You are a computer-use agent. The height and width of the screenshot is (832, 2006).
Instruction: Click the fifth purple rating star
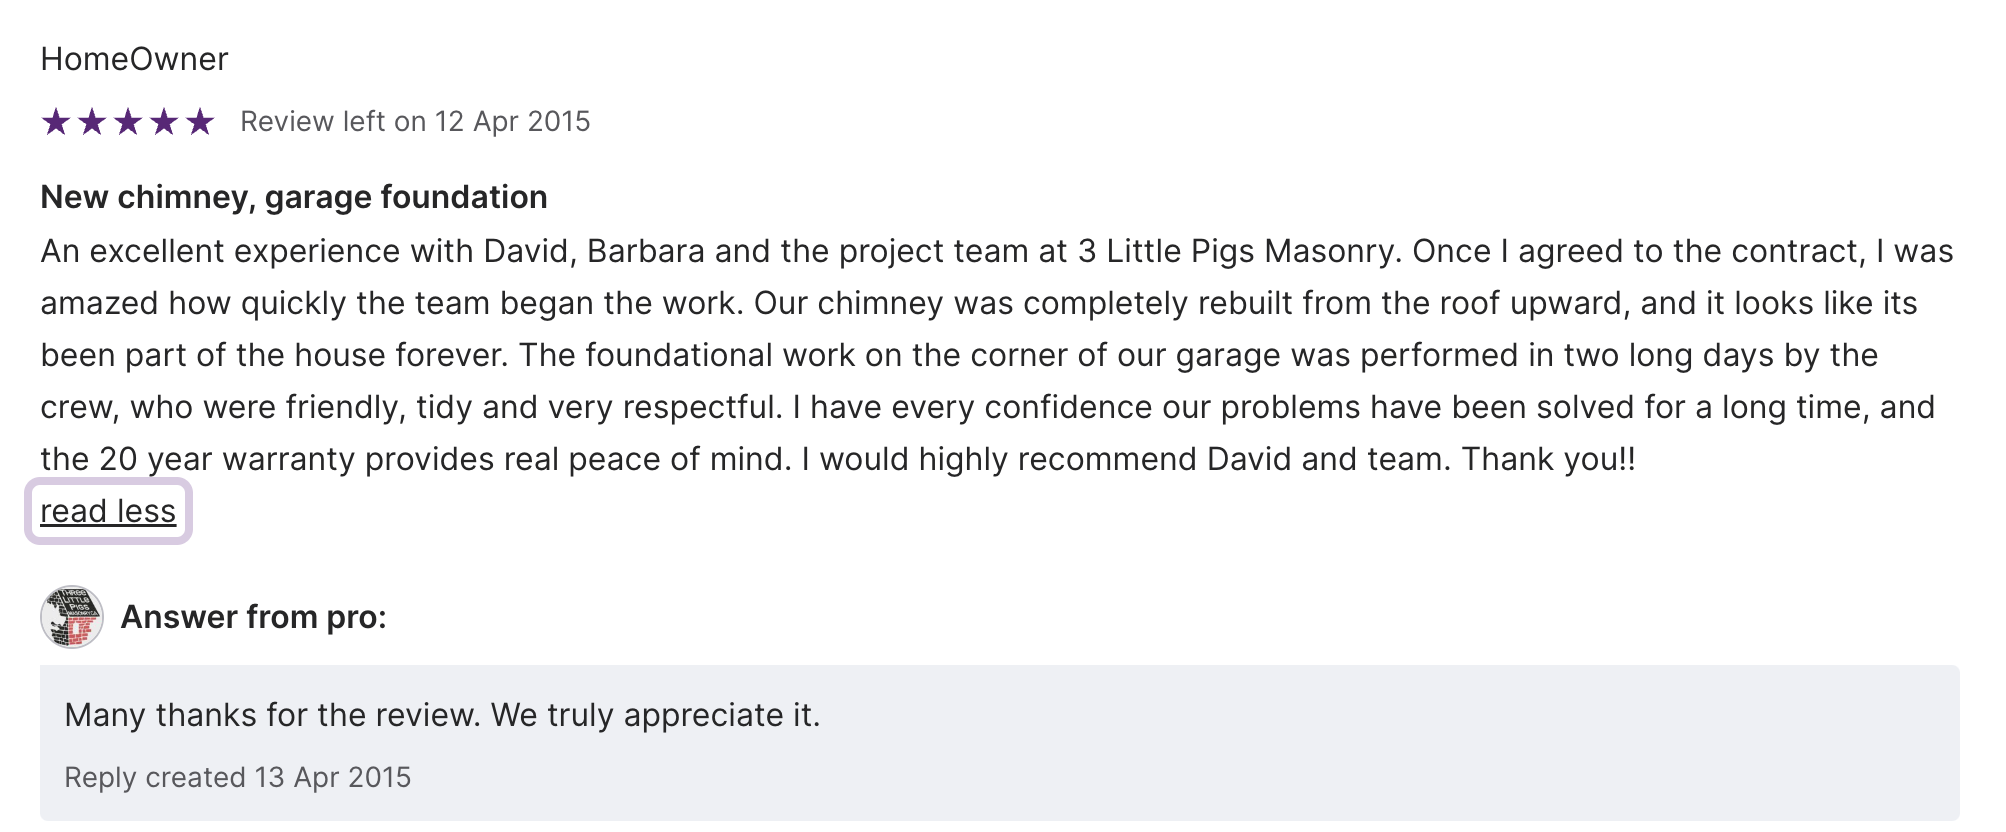click(x=200, y=122)
